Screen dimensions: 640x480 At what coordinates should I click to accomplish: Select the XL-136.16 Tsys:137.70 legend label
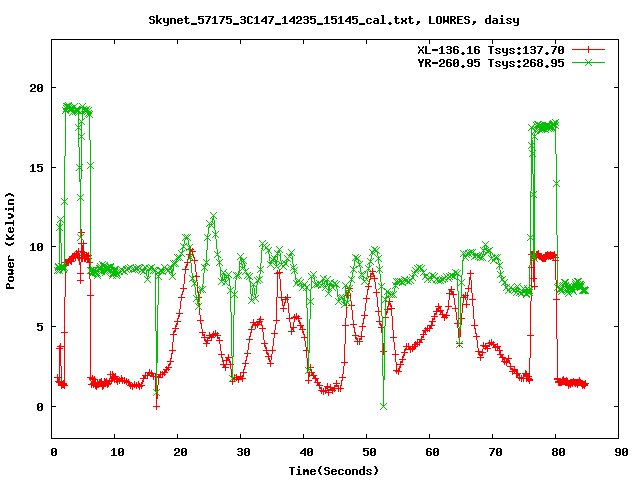491,50
